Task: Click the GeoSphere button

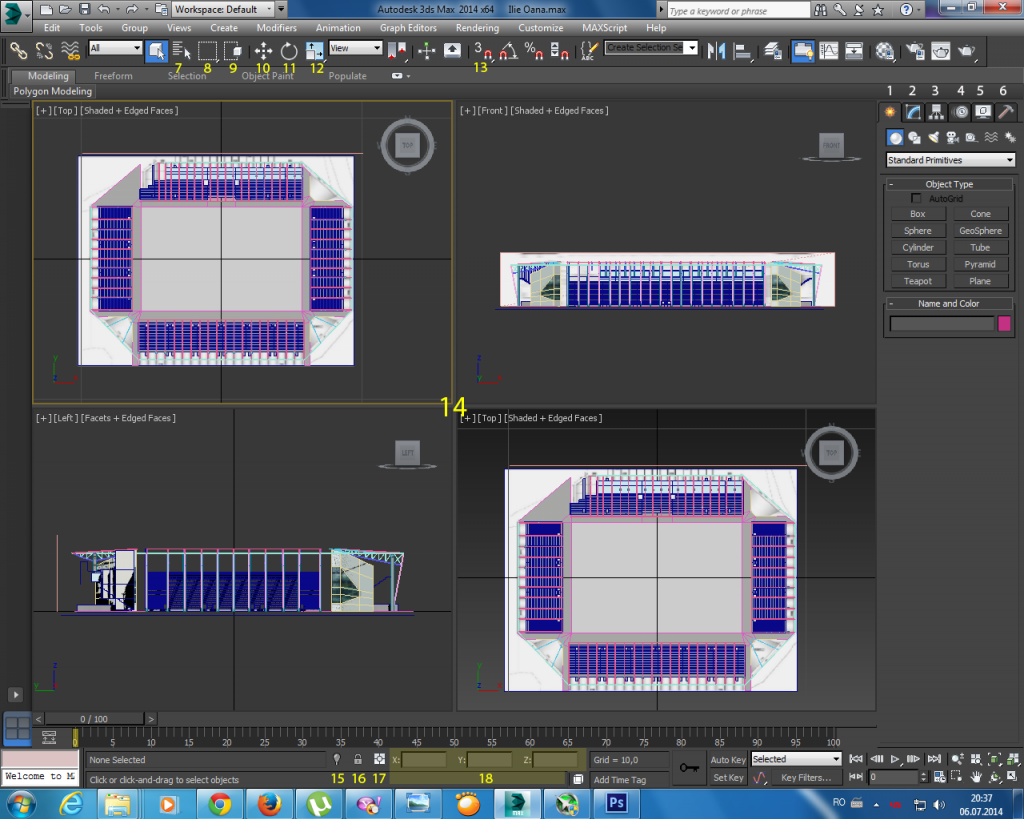Action: click(x=980, y=231)
